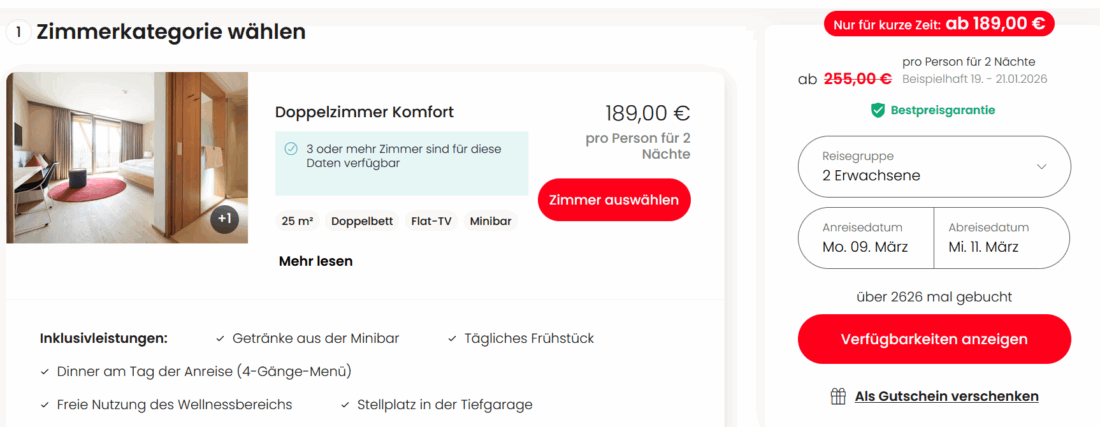The image size is (1100, 427).
Task: Click the Bestpreisgarantie shield icon
Action: [x=878, y=110]
